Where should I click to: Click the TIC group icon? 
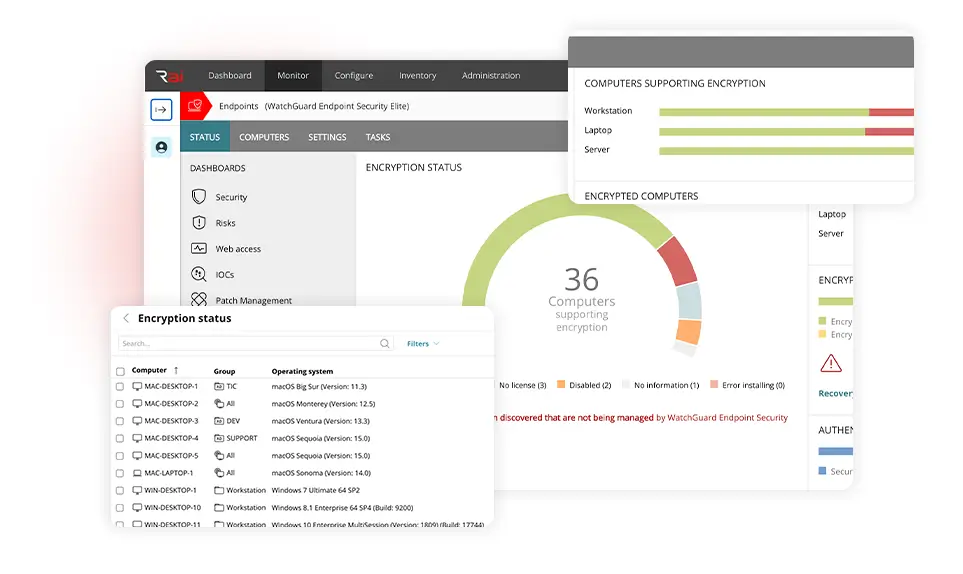pos(219,386)
